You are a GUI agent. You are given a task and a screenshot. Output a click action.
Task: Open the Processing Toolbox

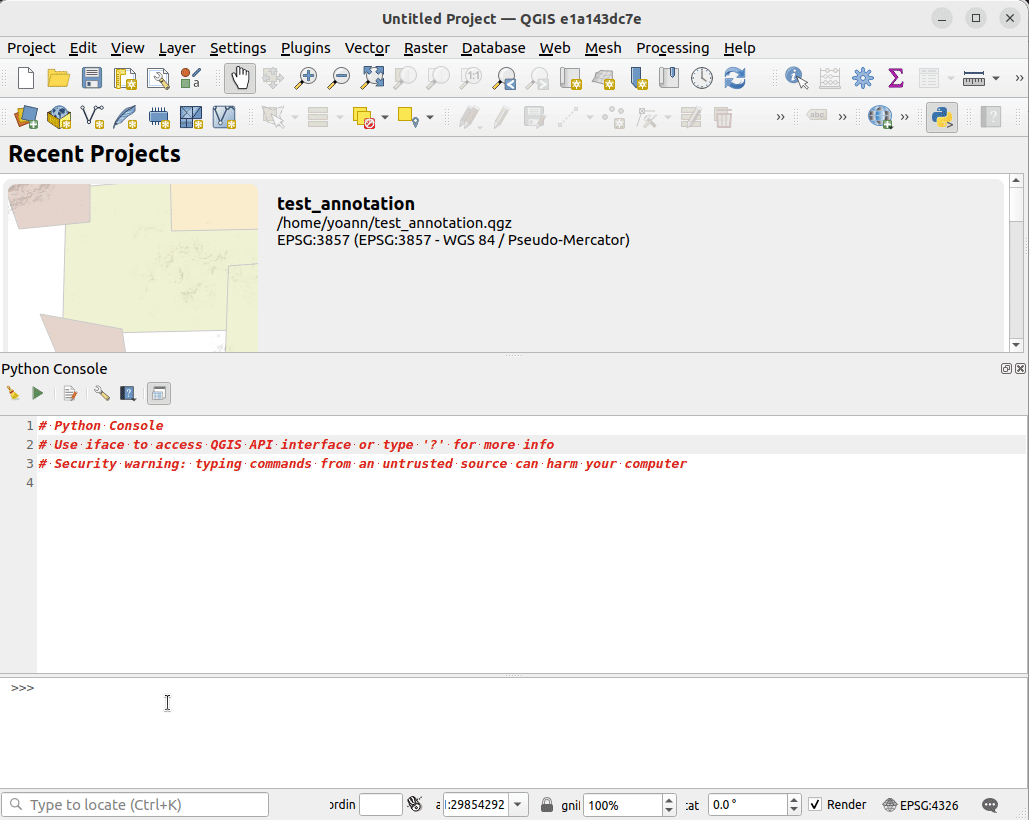pyautogui.click(x=863, y=78)
